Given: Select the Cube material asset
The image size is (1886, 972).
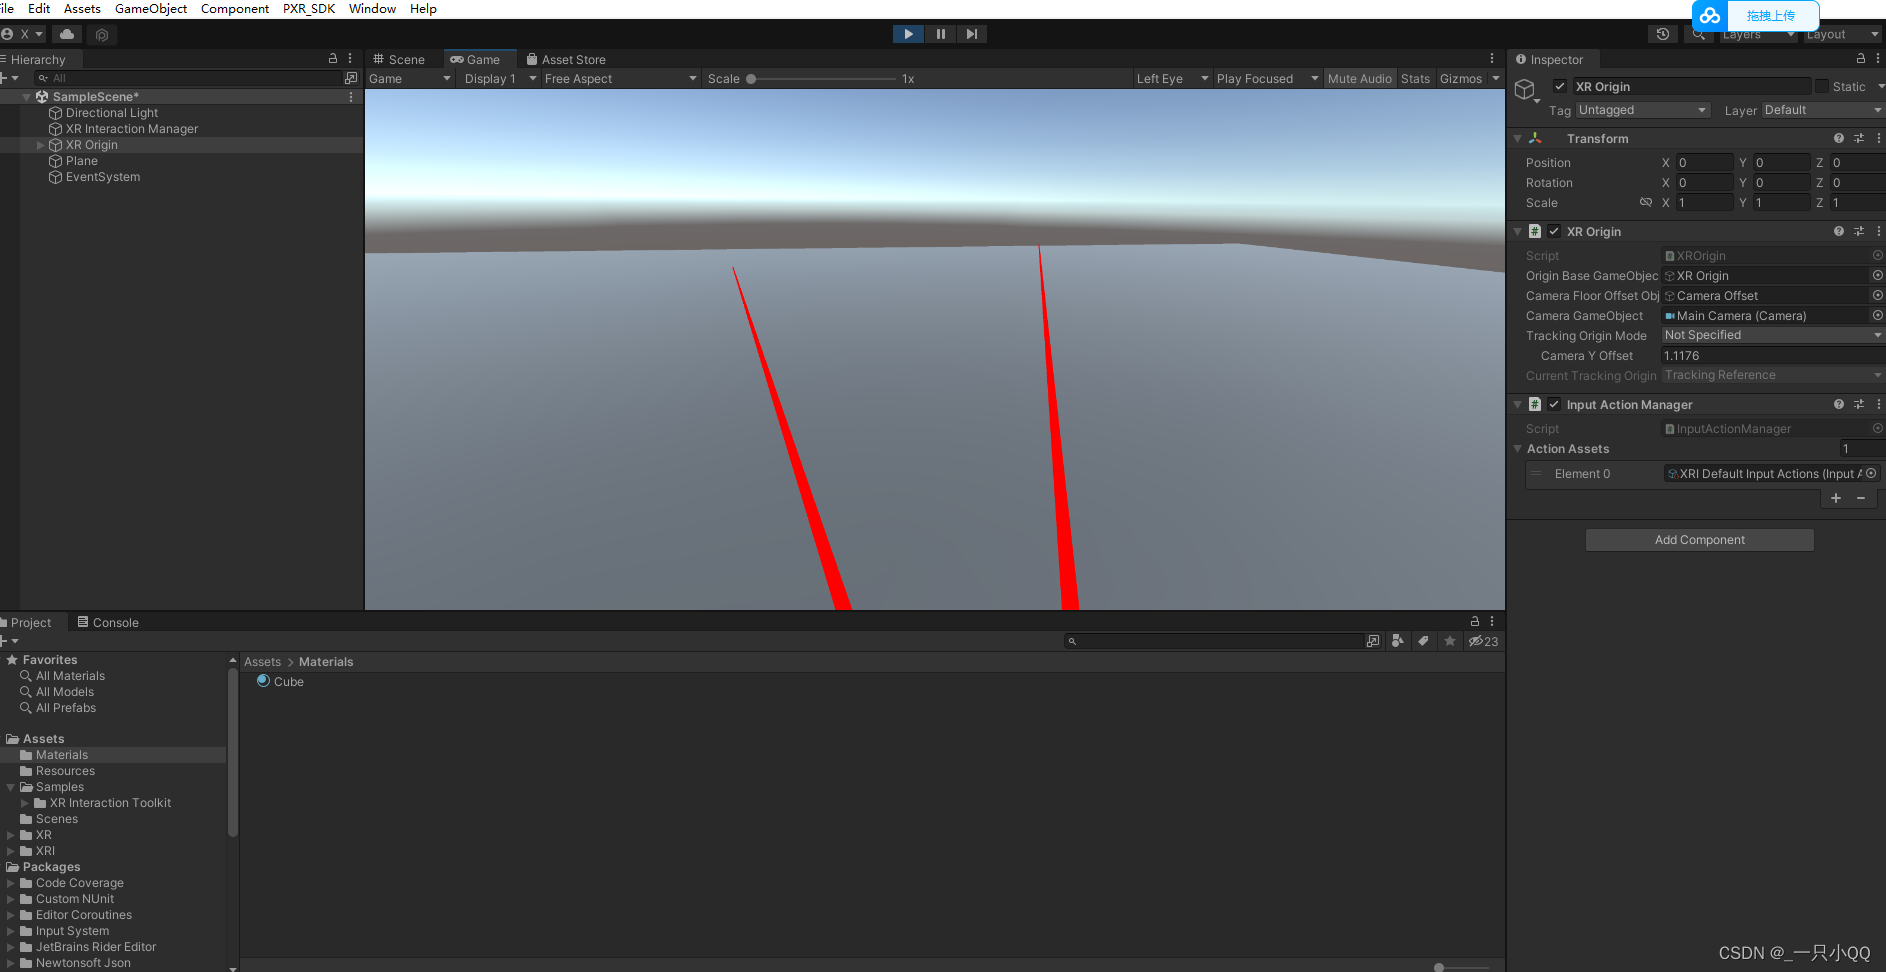Looking at the screenshot, I should [280, 682].
